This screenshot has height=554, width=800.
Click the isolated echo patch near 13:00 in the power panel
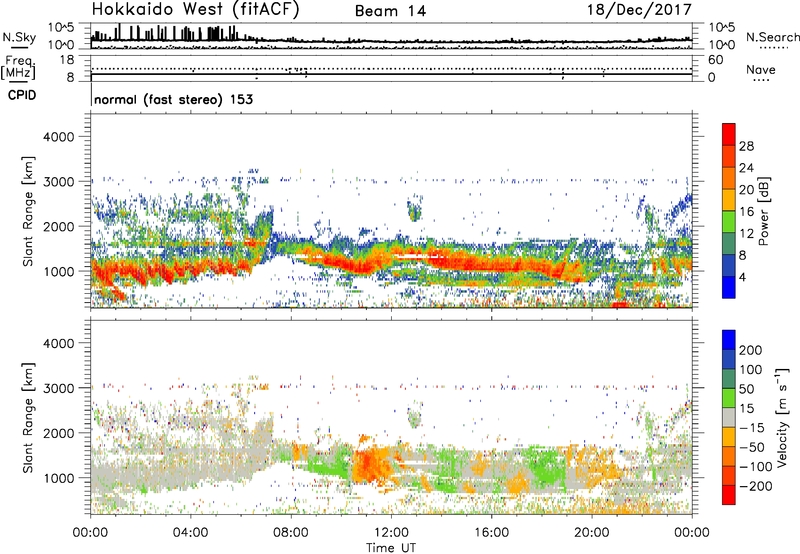tap(414, 210)
